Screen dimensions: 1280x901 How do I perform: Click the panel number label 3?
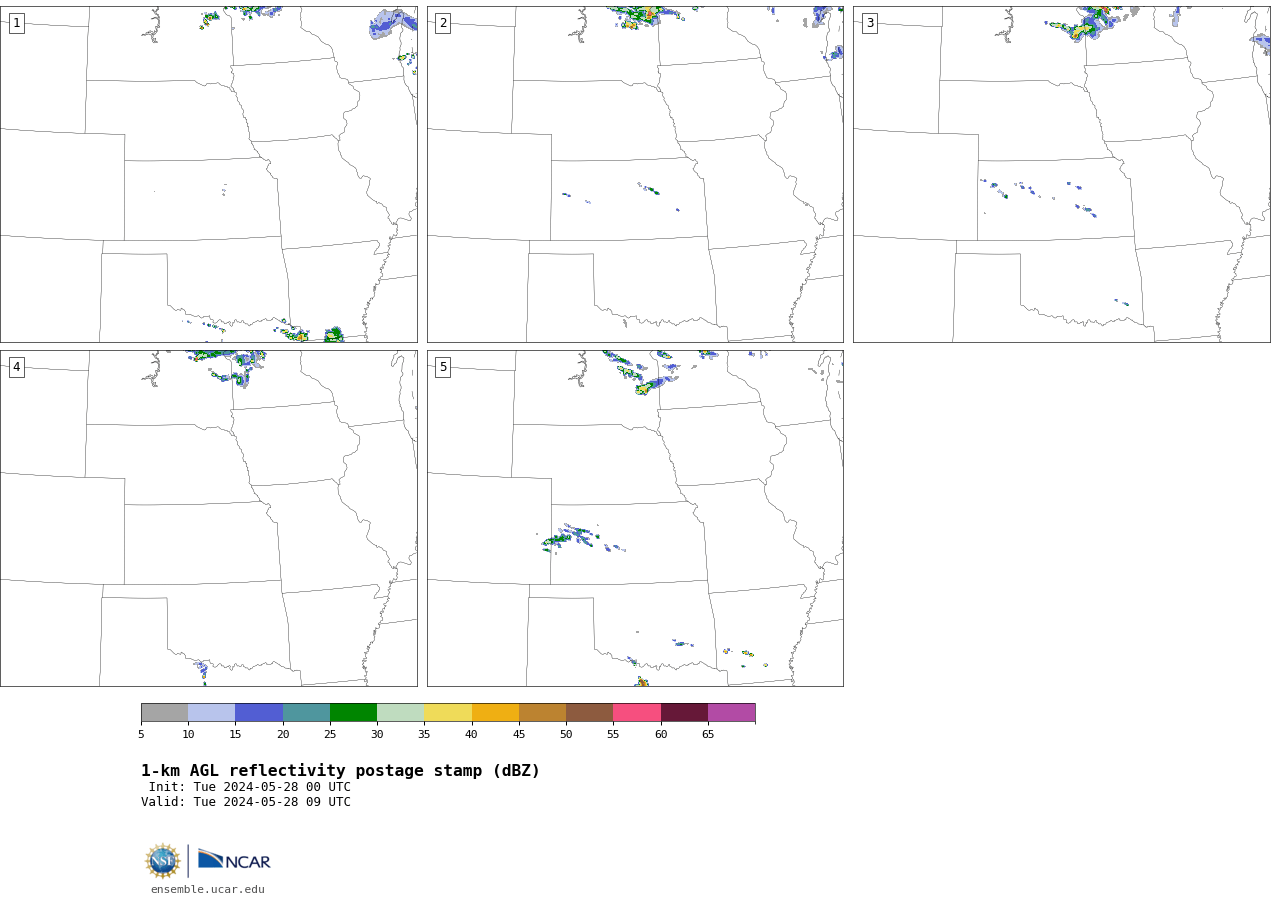[870, 23]
